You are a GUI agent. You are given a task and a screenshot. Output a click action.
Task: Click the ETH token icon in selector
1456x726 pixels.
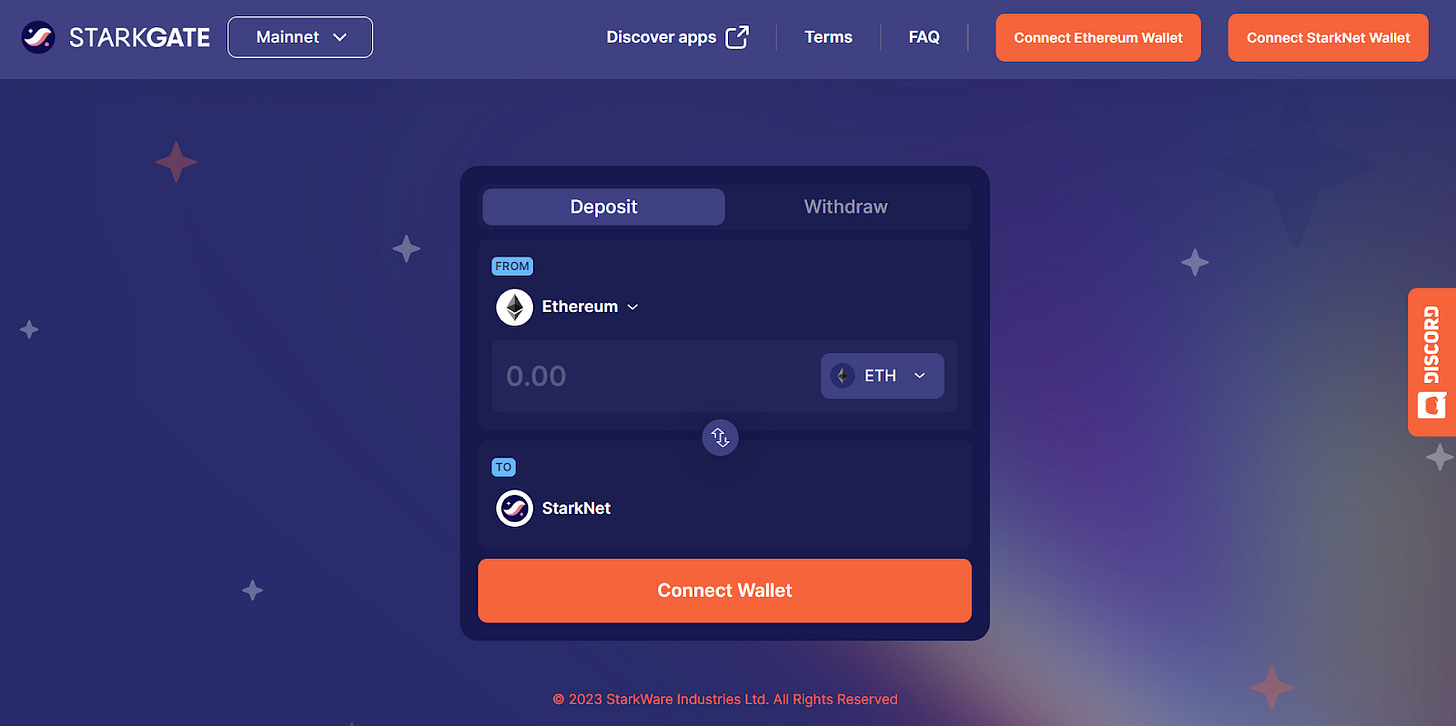click(842, 376)
